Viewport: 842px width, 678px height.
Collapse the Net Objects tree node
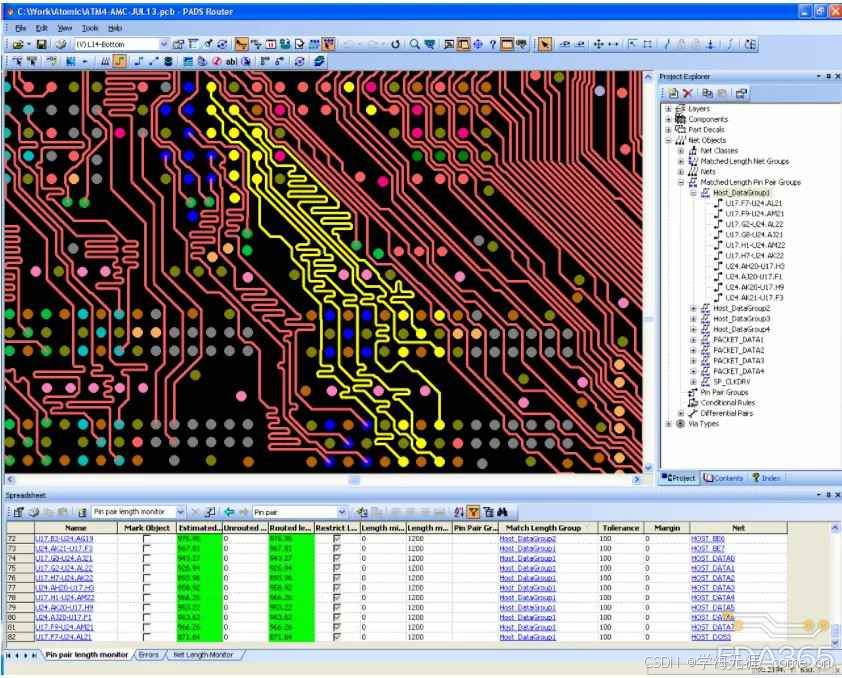669,140
